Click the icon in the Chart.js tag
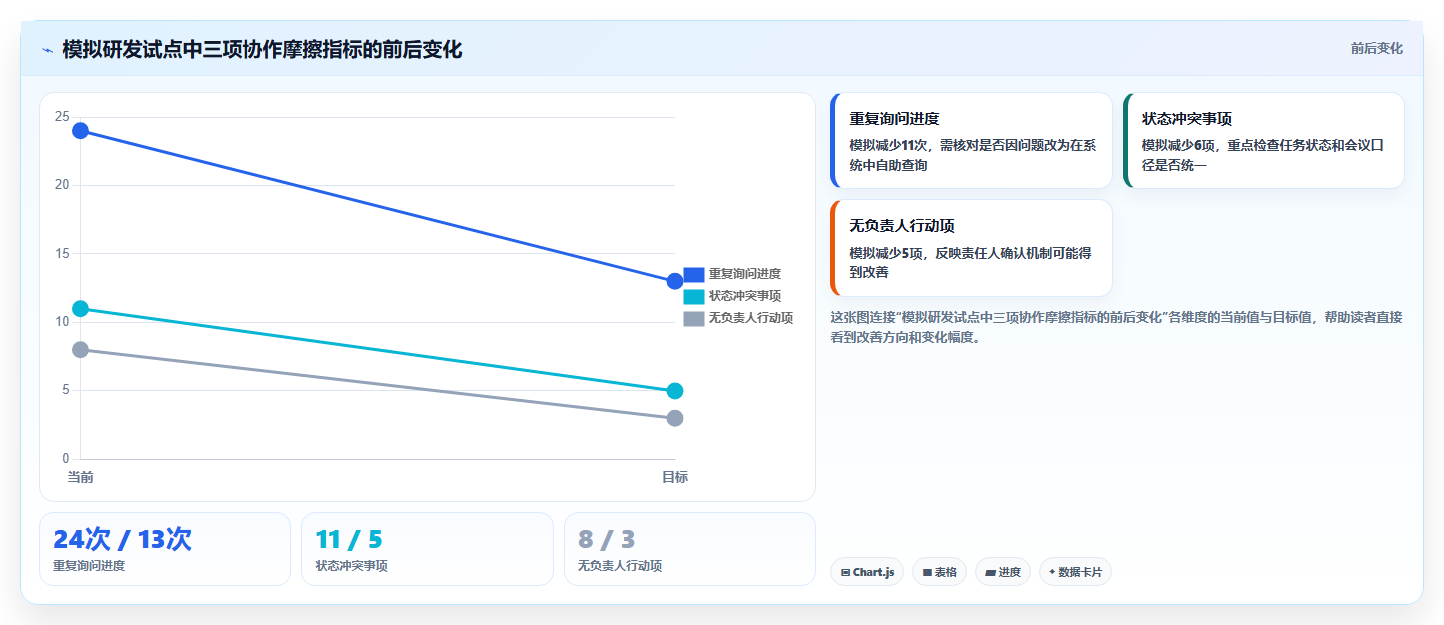The image size is (1444, 625). point(846,573)
